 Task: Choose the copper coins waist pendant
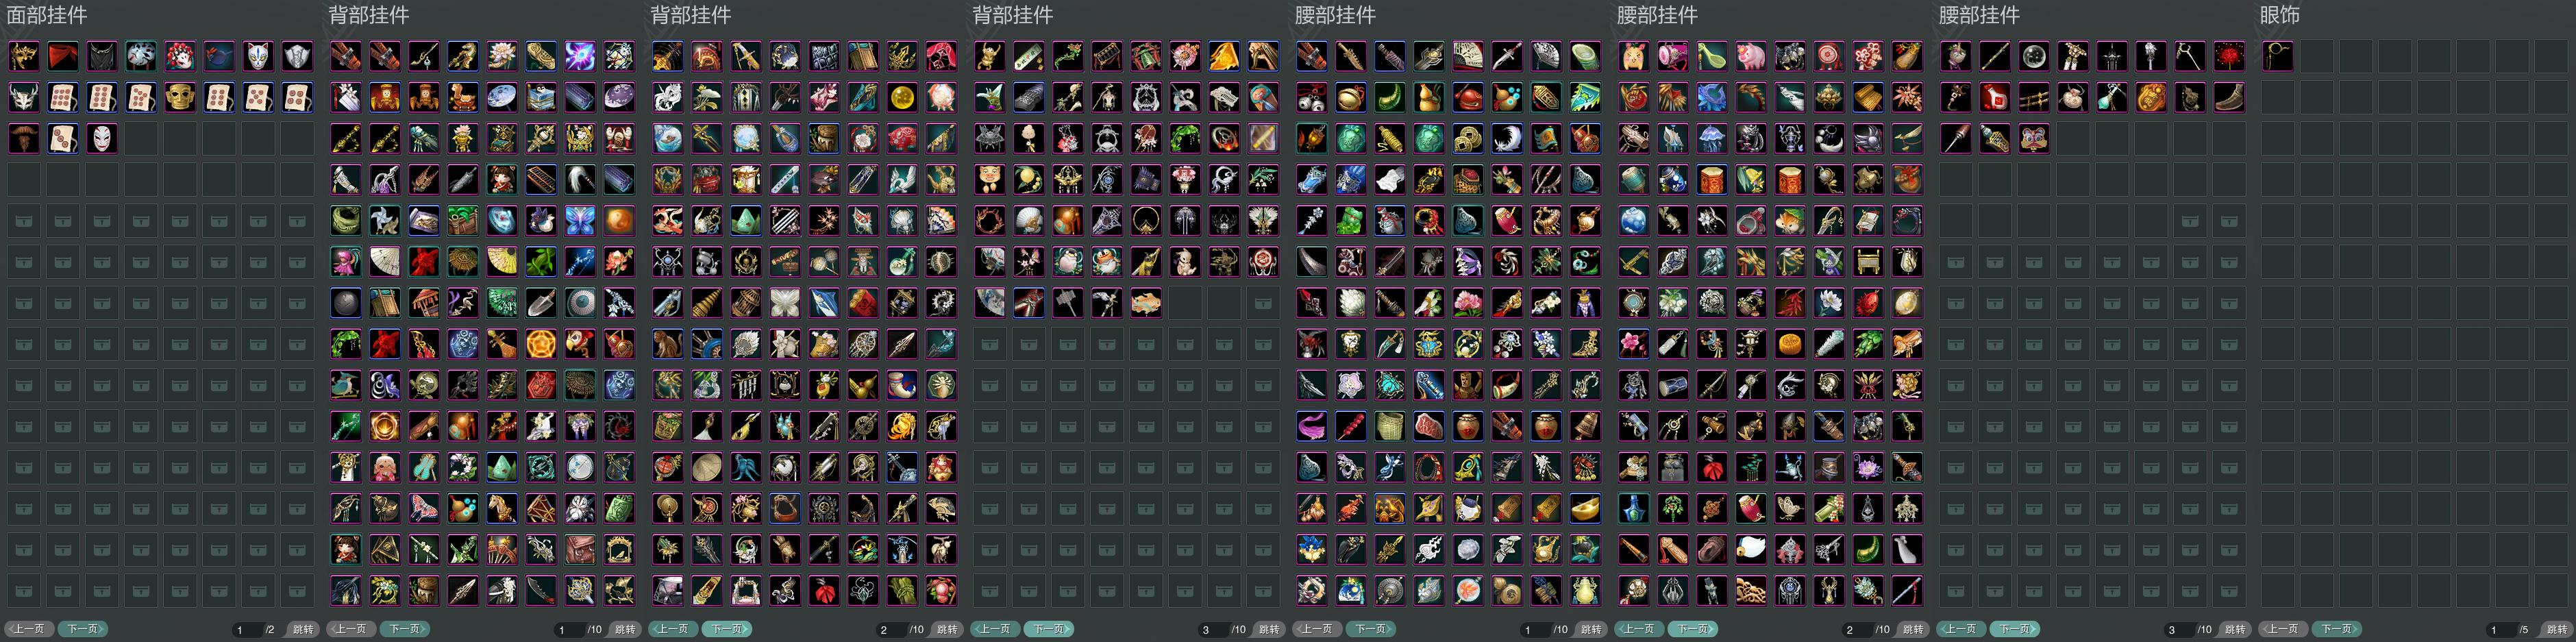point(1468,138)
